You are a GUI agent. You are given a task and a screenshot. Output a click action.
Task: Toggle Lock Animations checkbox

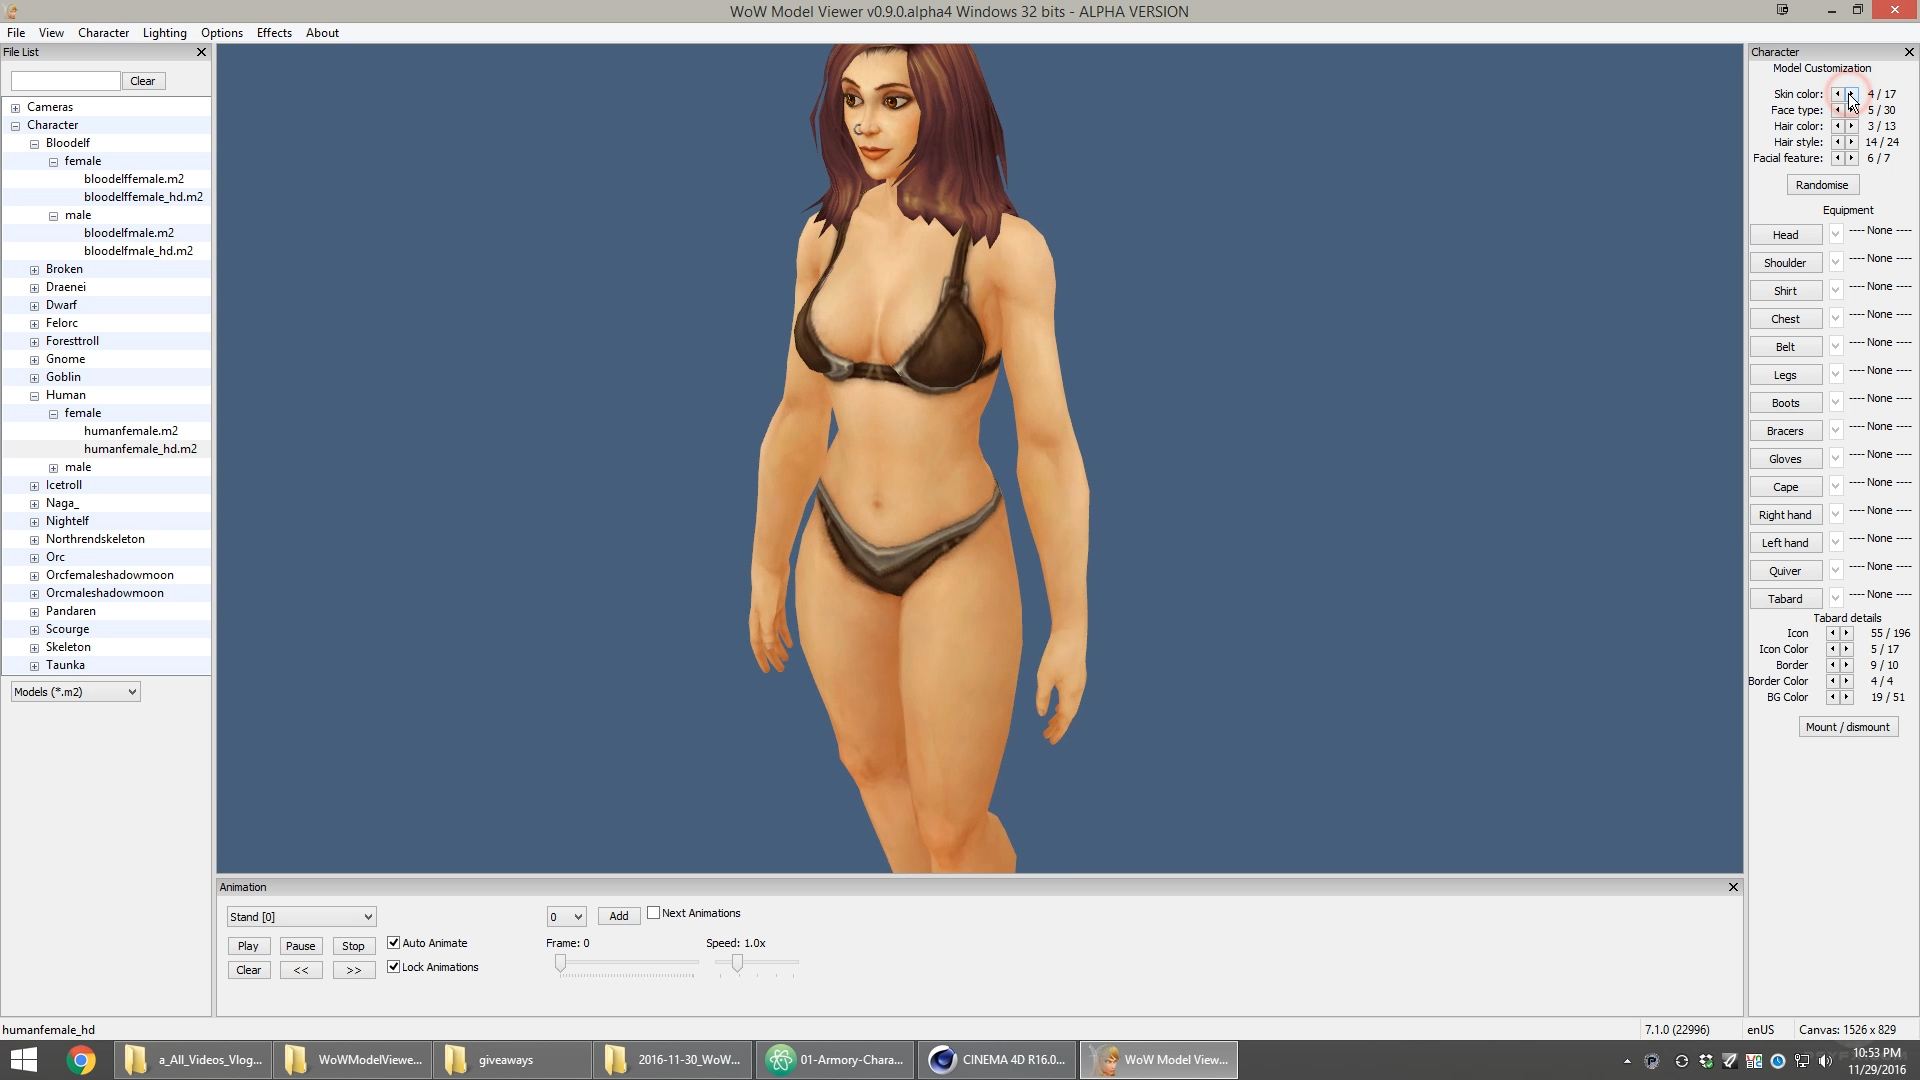(x=393, y=967)
